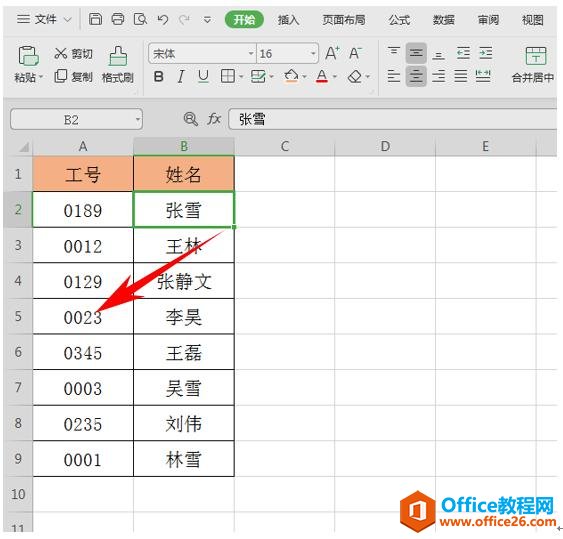Viewport: 563px width, 539px height.
Task: Switch to the 插入 (Insert) tab
Action: (288, 20)
